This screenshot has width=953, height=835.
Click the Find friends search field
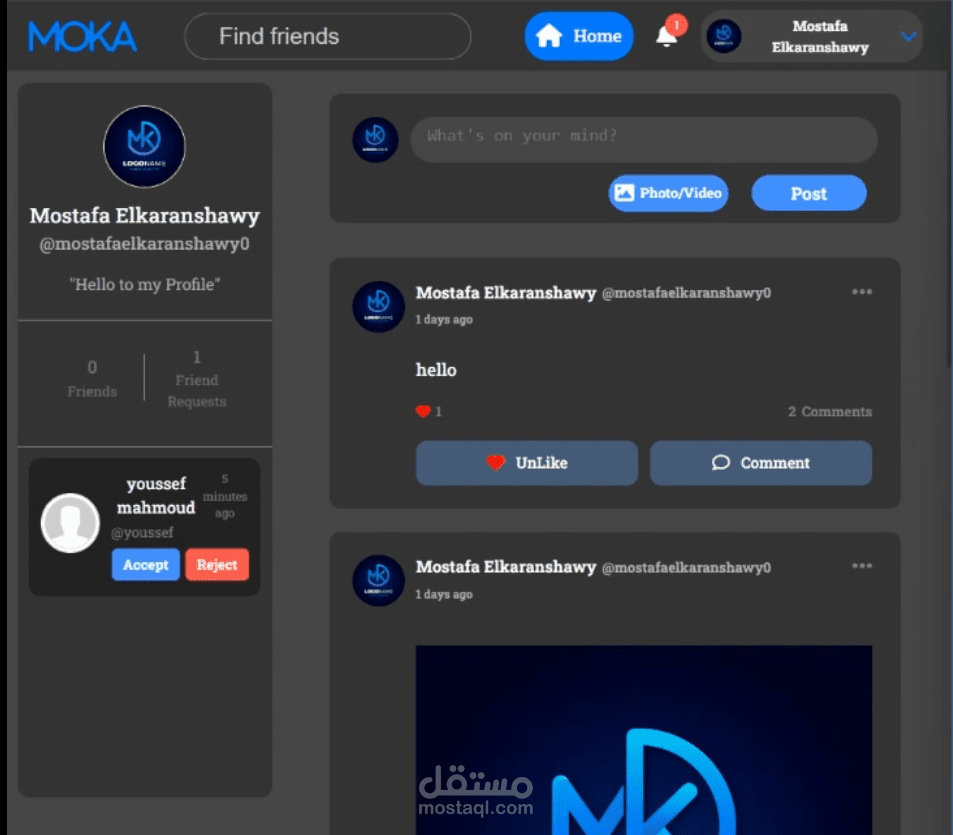point(328,36)
